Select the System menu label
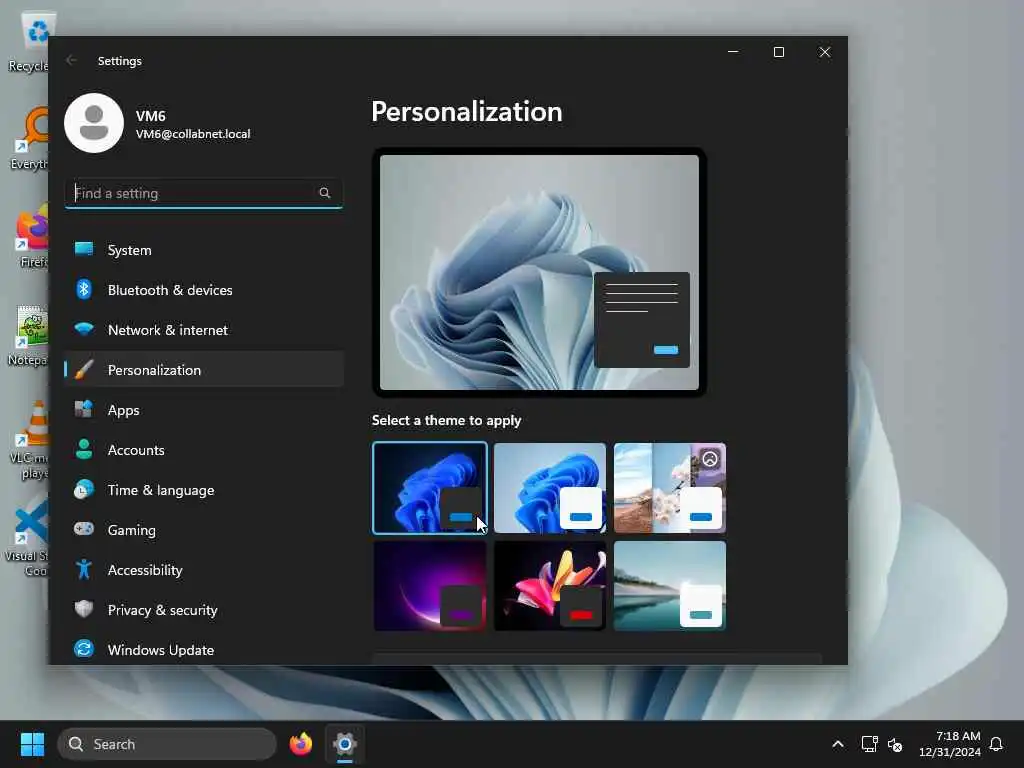The image size is (1024, 768). [129, 250]
